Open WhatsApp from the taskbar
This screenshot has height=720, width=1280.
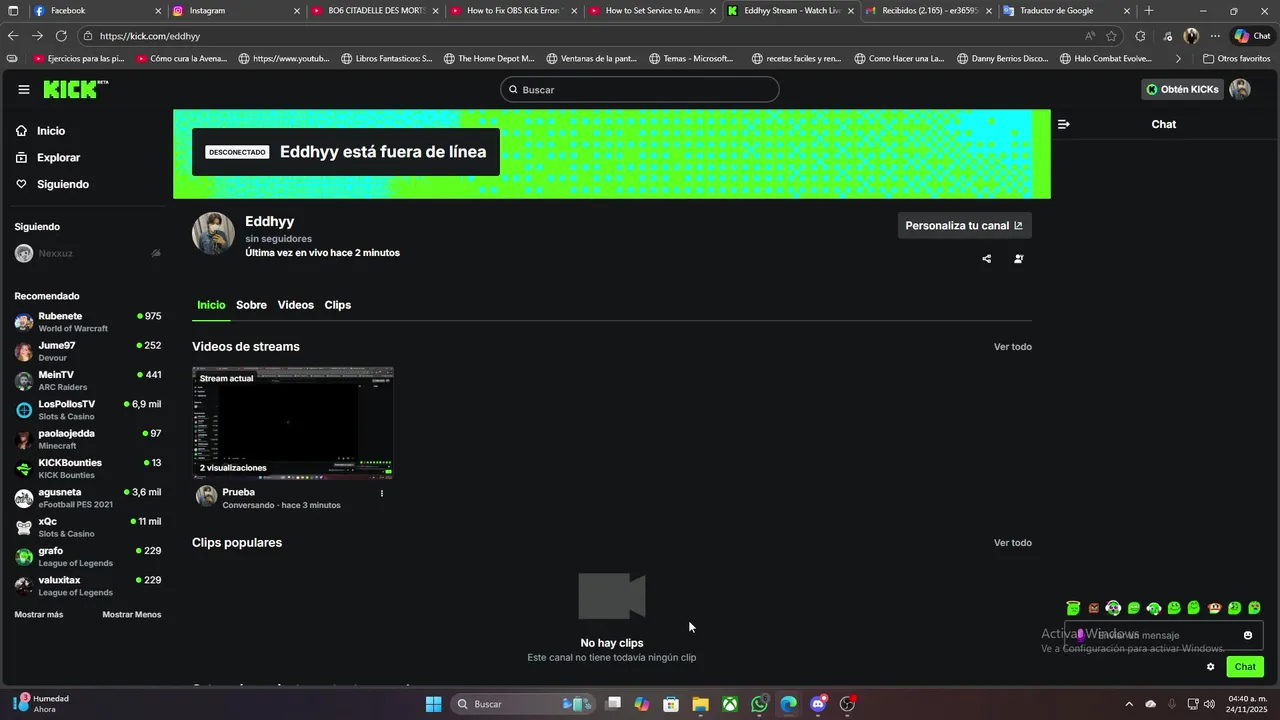[x=759, y=704]
